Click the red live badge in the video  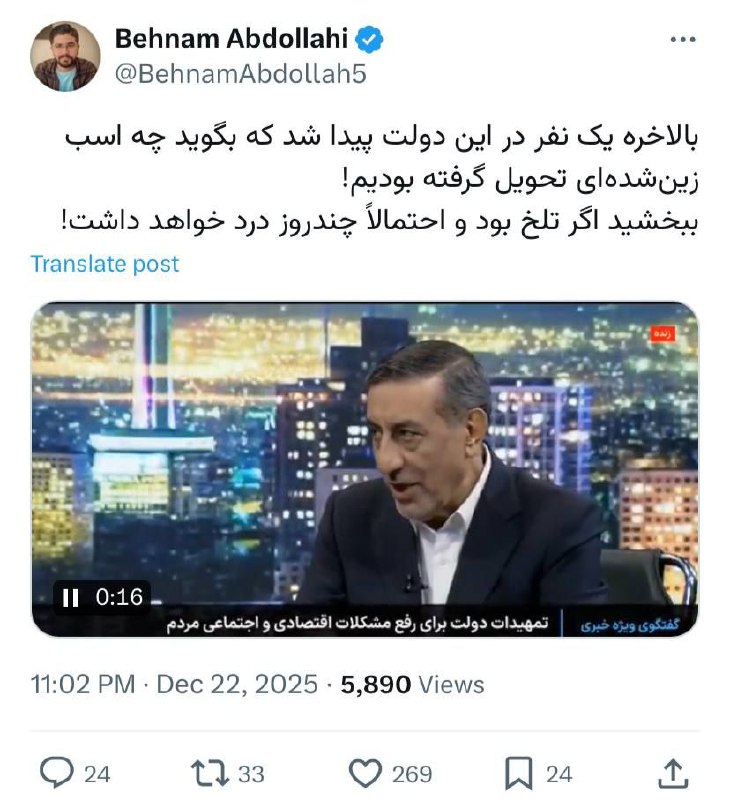click(x=663, y=333)
